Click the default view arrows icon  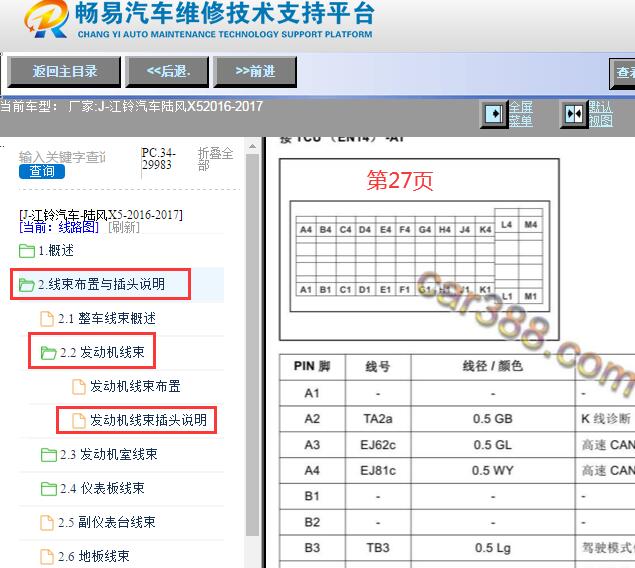(x=574, y=114)
